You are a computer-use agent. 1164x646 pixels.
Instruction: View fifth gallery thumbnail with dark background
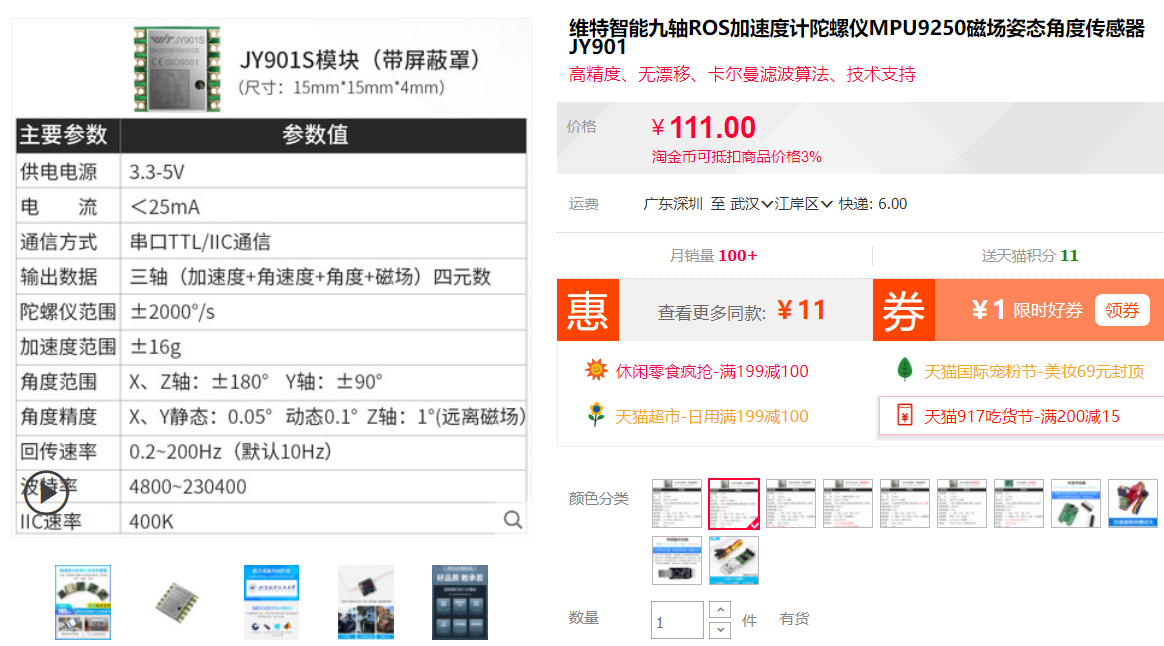point(460,602)
